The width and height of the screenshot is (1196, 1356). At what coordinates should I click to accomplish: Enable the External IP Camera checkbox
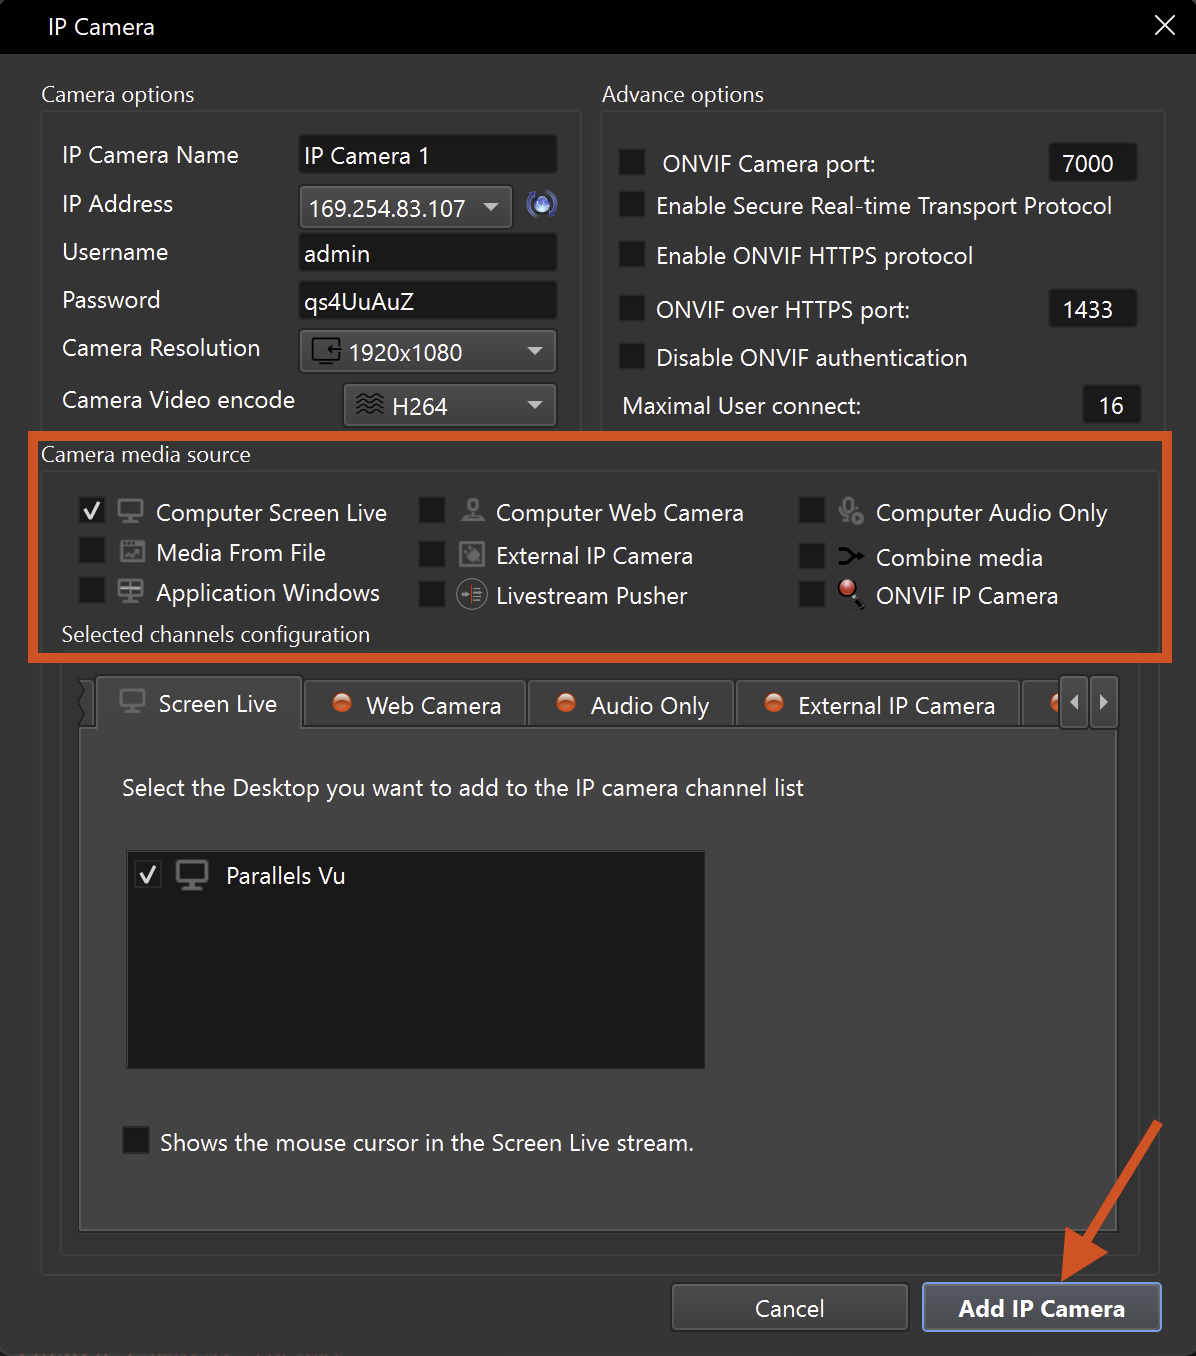point(432,555)
